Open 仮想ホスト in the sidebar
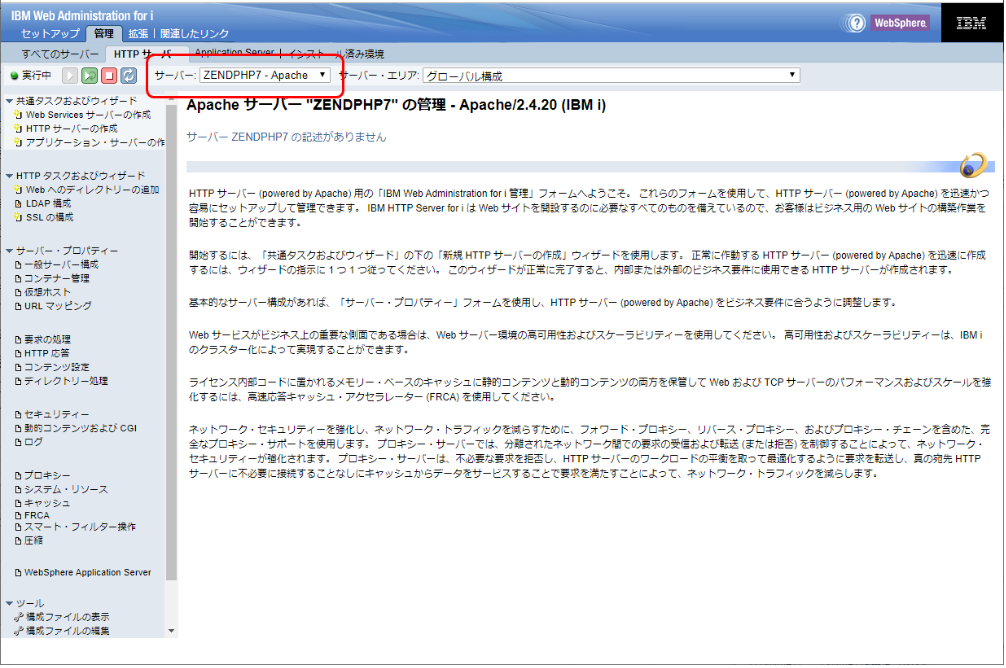Image resolution: width=1006 pixels, height=668 pixels. point(47,293)
